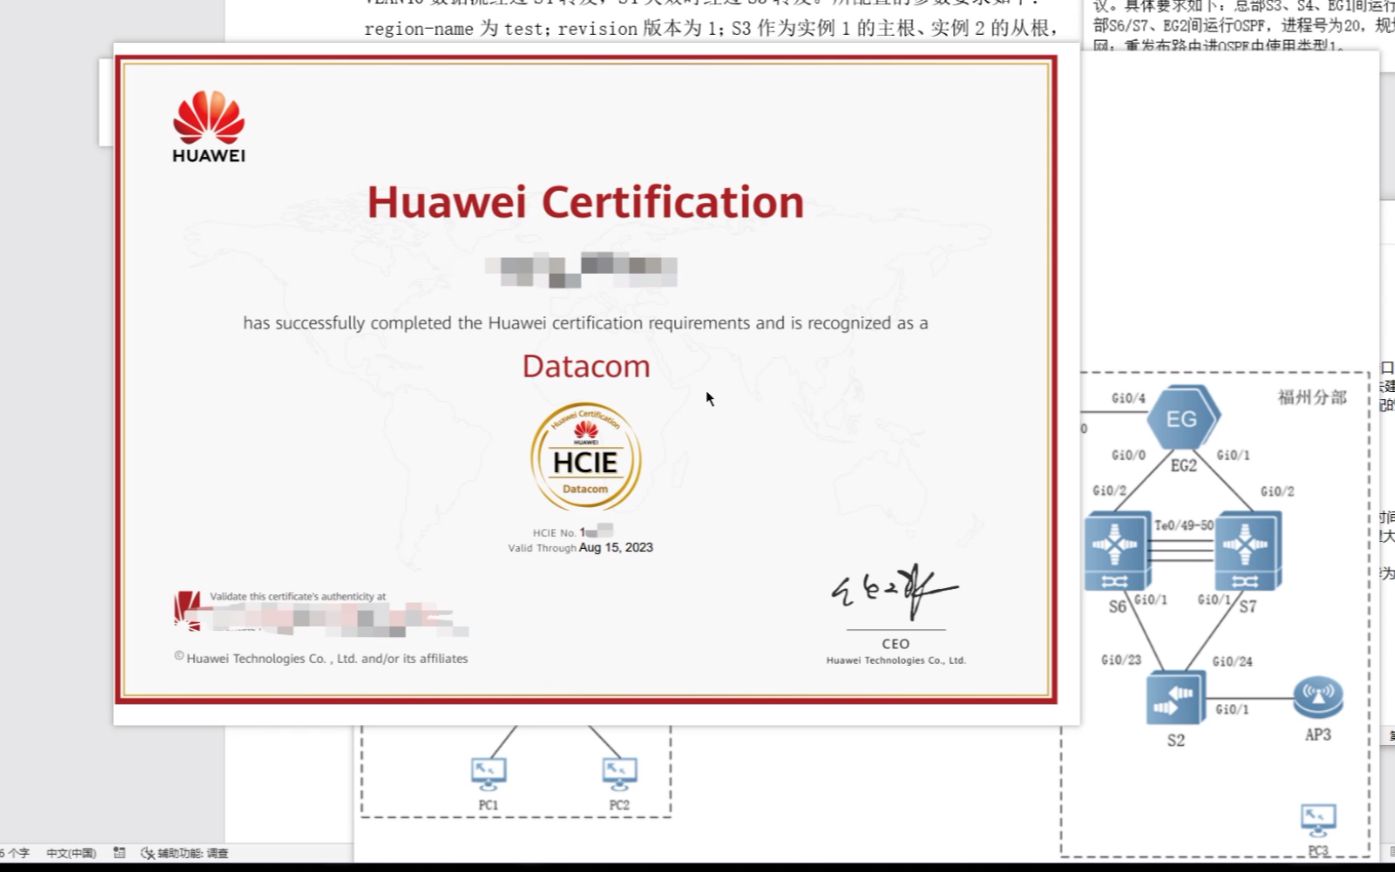The height and width of the screenshot is (872, 1395).
Task: Click the Gi0/24 port label
Action: pyautogui.click(x=1232, y=661)
